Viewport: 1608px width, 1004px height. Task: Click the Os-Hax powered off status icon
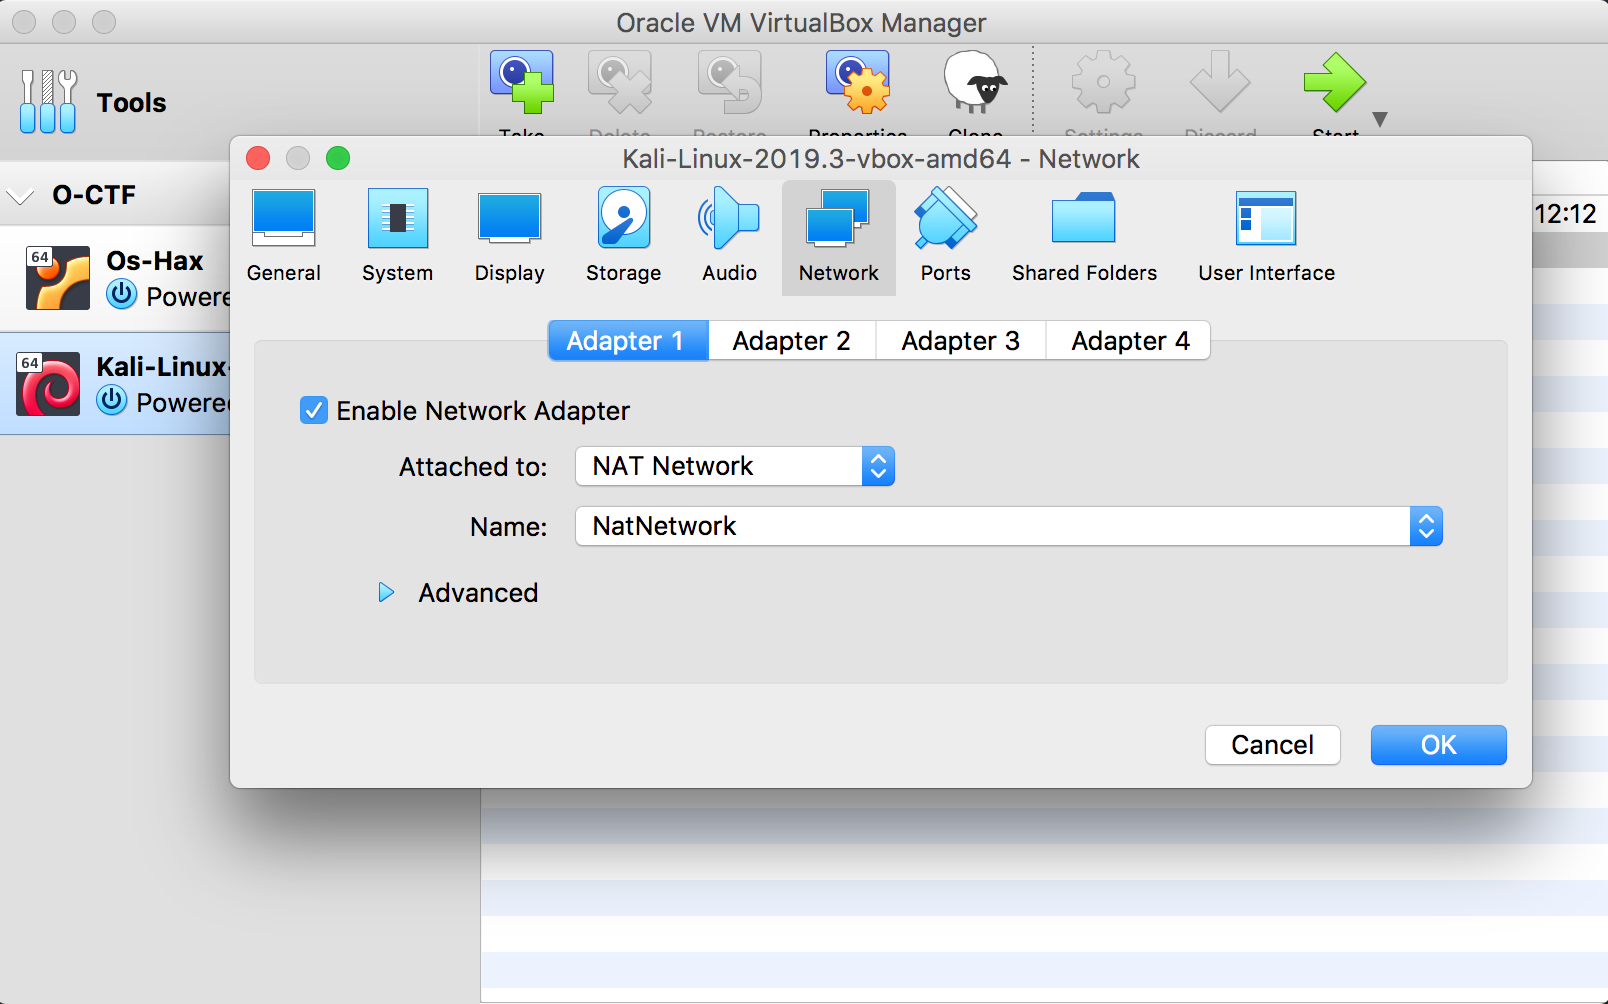(x=122, y=295)
